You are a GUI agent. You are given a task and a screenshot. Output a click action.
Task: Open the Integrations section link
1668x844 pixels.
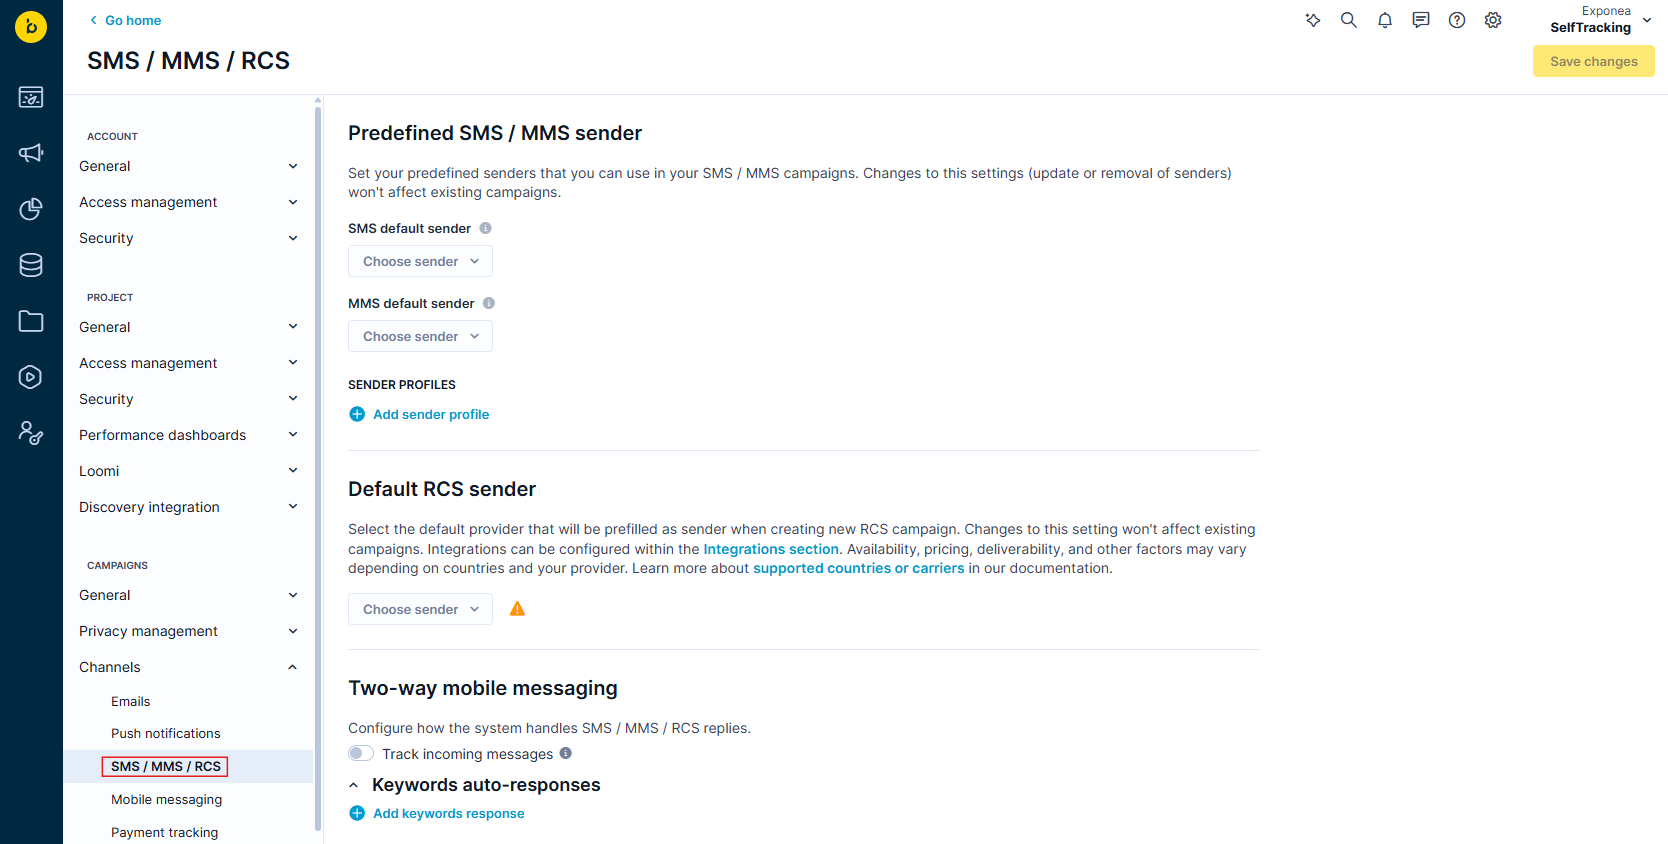771,549
